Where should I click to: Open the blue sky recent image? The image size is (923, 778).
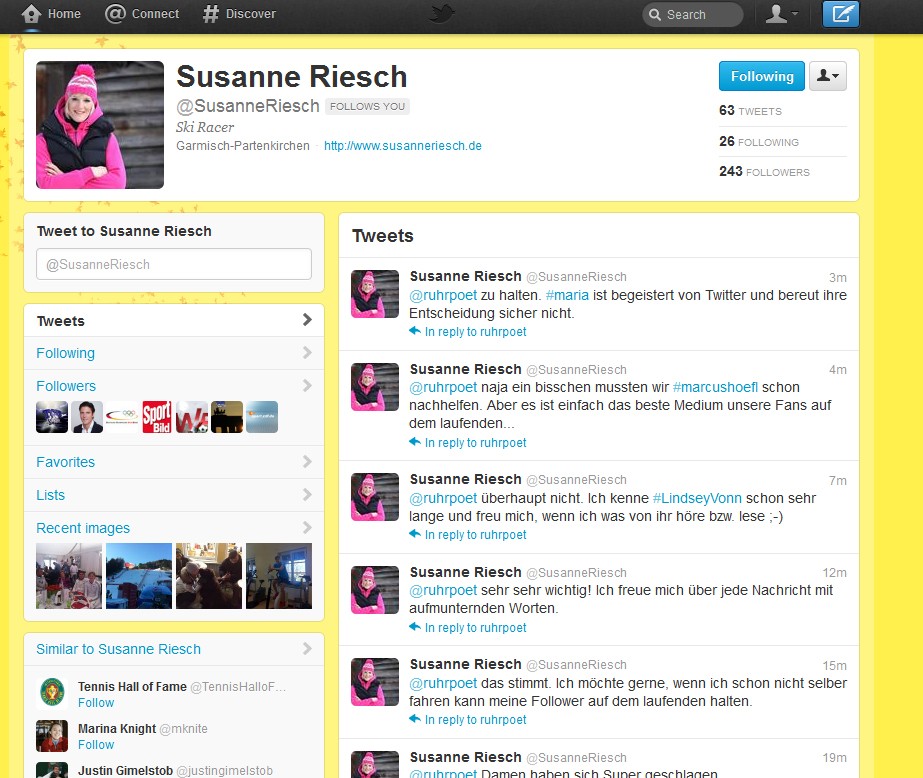139,576
